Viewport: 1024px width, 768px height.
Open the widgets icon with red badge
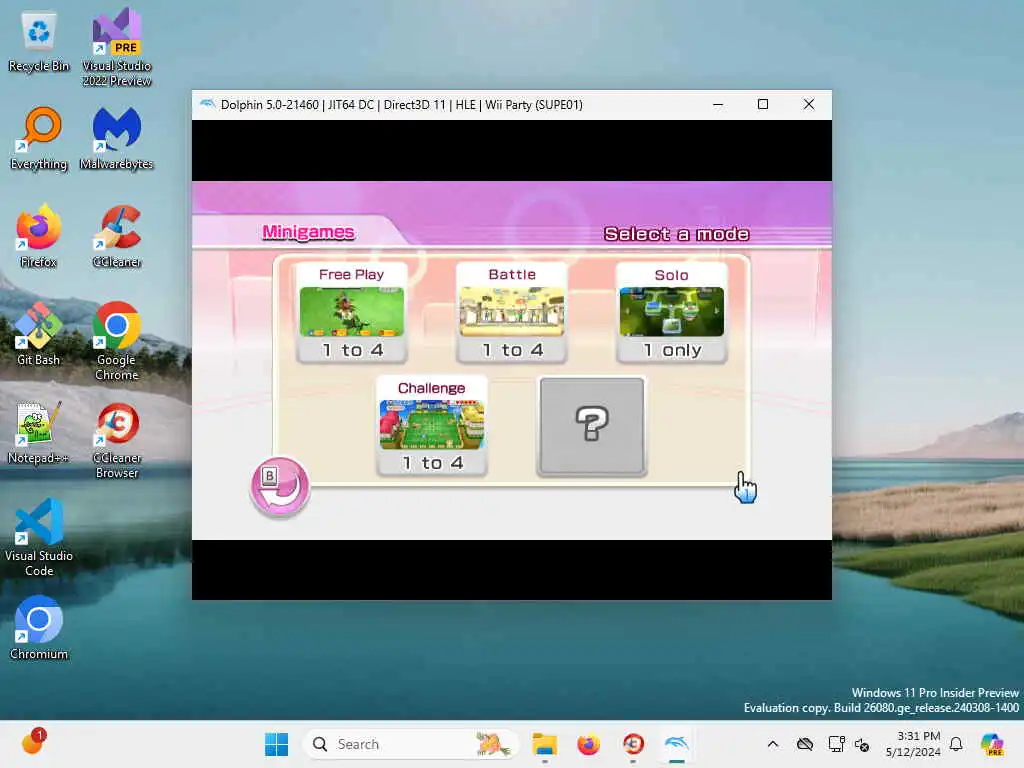point(33,742)
